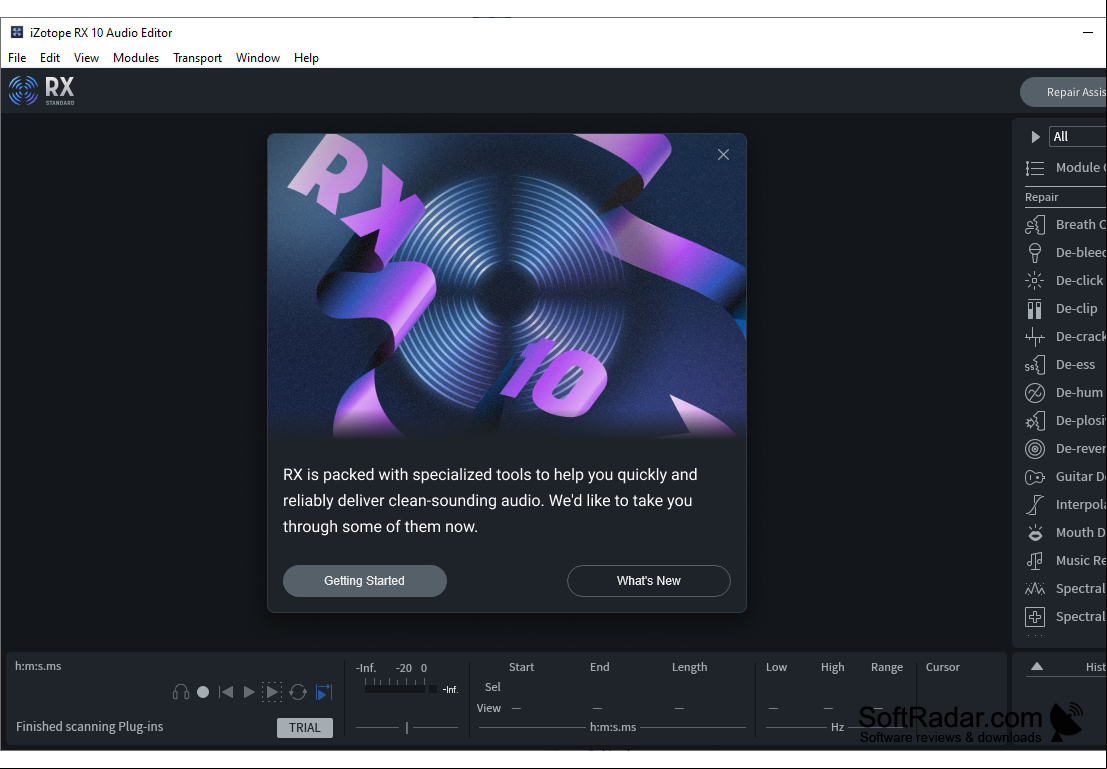Image resolution: width=1107 pixels, height=769 pixels.
Task: Click the TRIAL badge
Action: 305,727
